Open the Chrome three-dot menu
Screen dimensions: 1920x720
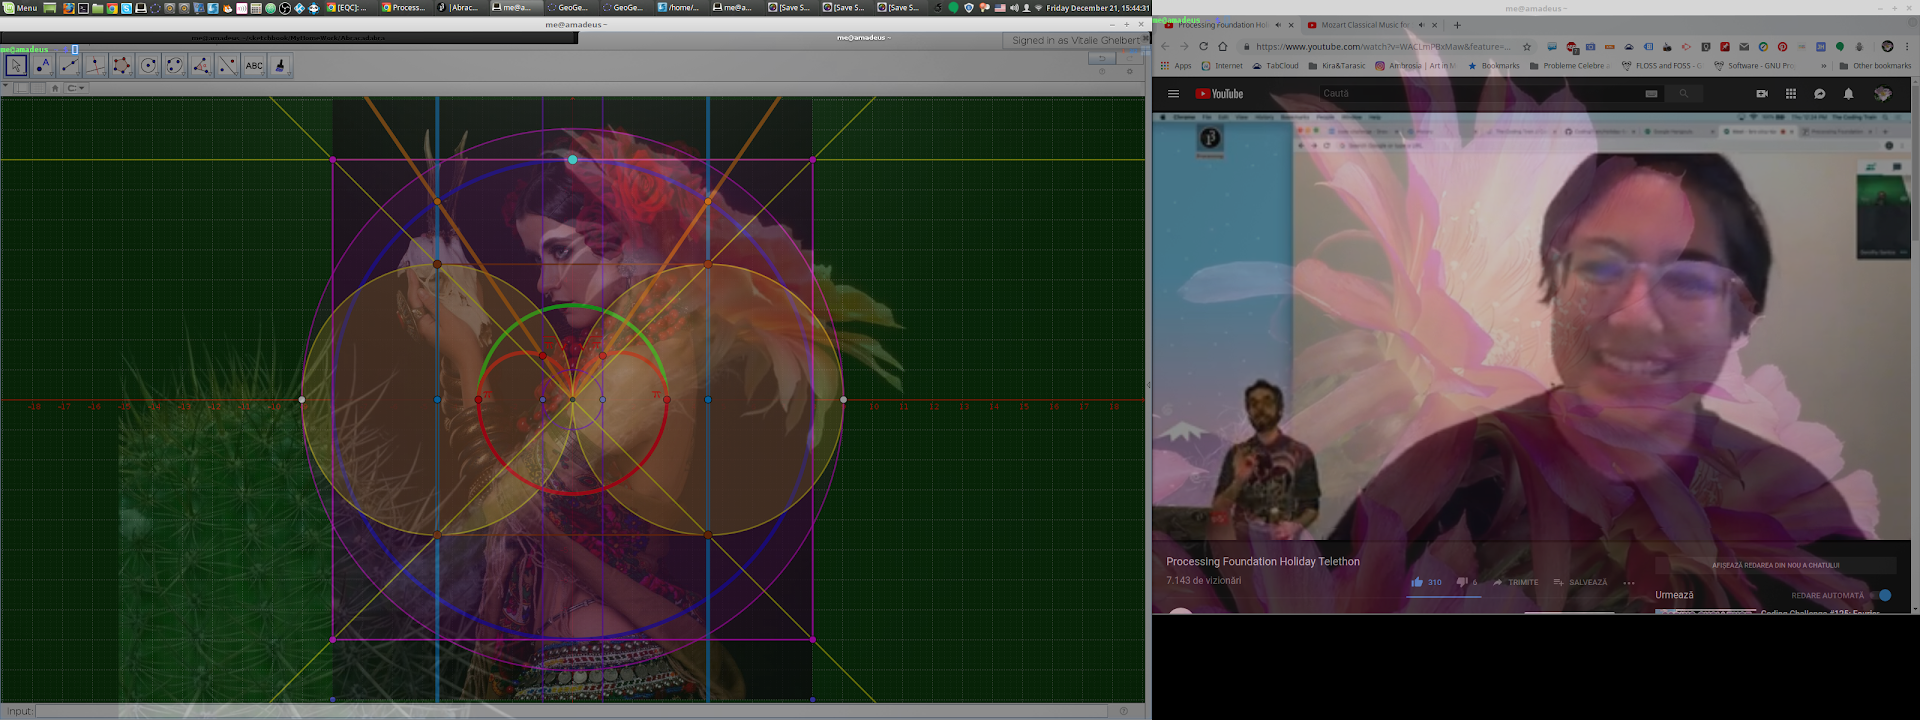point(1907,46)
